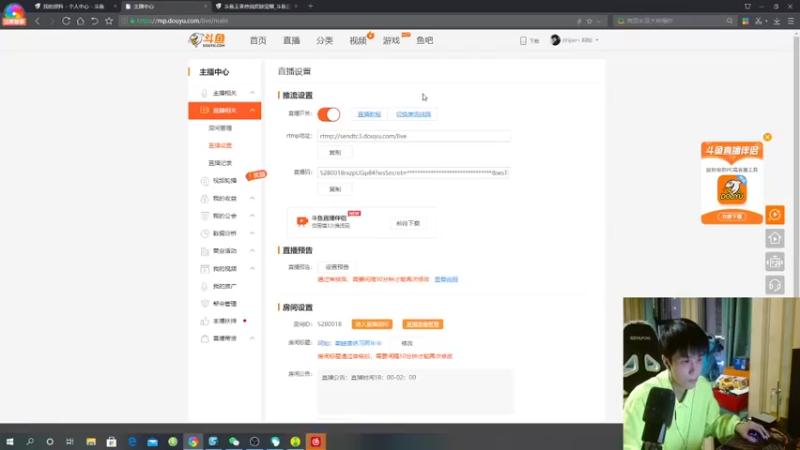
Task: Open the 直播教程 tutorial link
Action: click(369, 114)
